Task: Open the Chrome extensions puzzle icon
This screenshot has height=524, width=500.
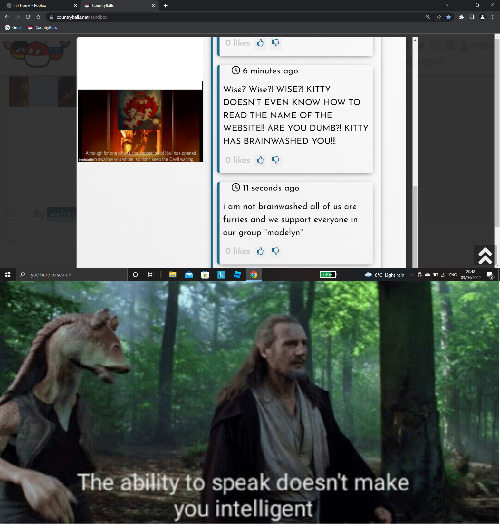Action: click(x=462, y=17)
